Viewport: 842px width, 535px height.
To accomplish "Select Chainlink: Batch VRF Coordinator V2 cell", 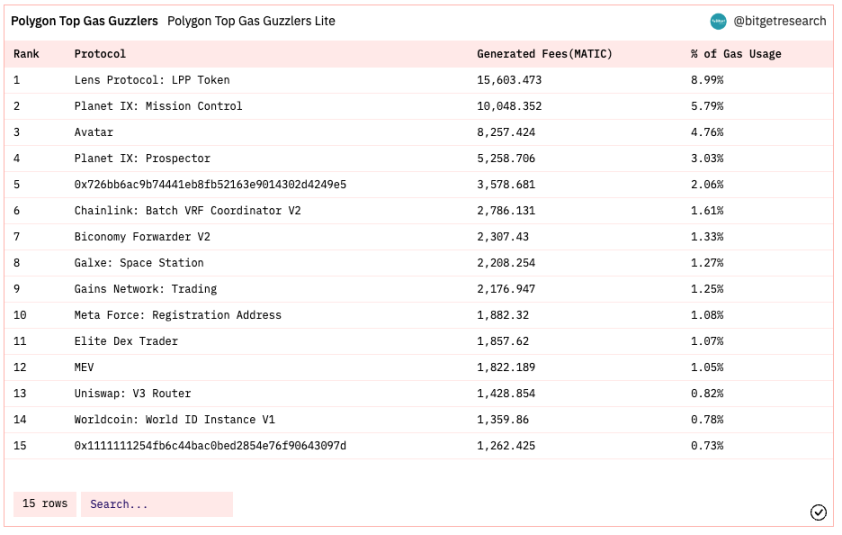I will click(x=187, y=211).
